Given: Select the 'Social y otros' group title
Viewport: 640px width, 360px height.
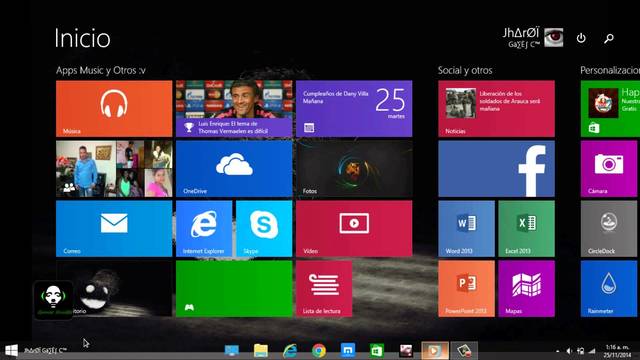Looking at the screenshot, I should pyautogui.click(x=465, y=70).
